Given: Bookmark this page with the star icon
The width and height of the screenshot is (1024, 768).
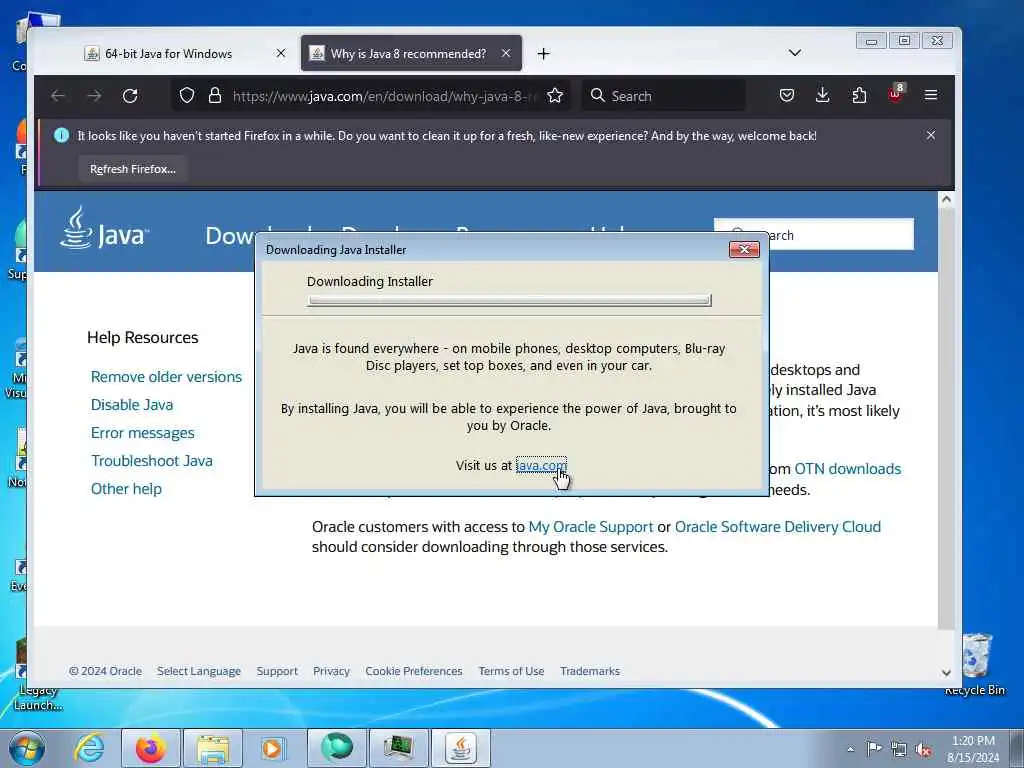Looking at the screenshot, I should coord(555,96).
